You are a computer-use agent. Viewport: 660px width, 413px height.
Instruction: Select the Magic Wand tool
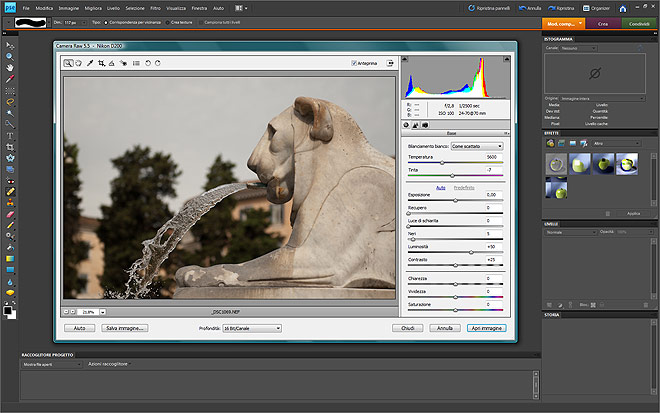click(10, 113)
